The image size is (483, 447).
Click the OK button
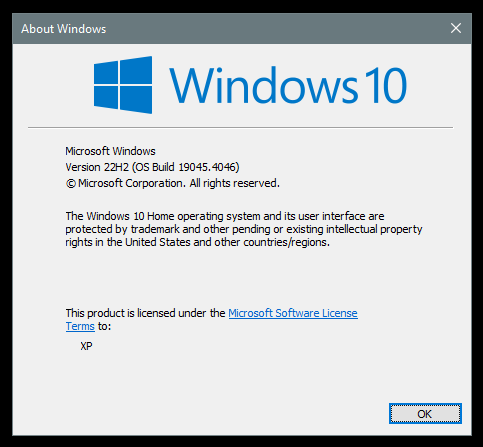click(425, 414)
